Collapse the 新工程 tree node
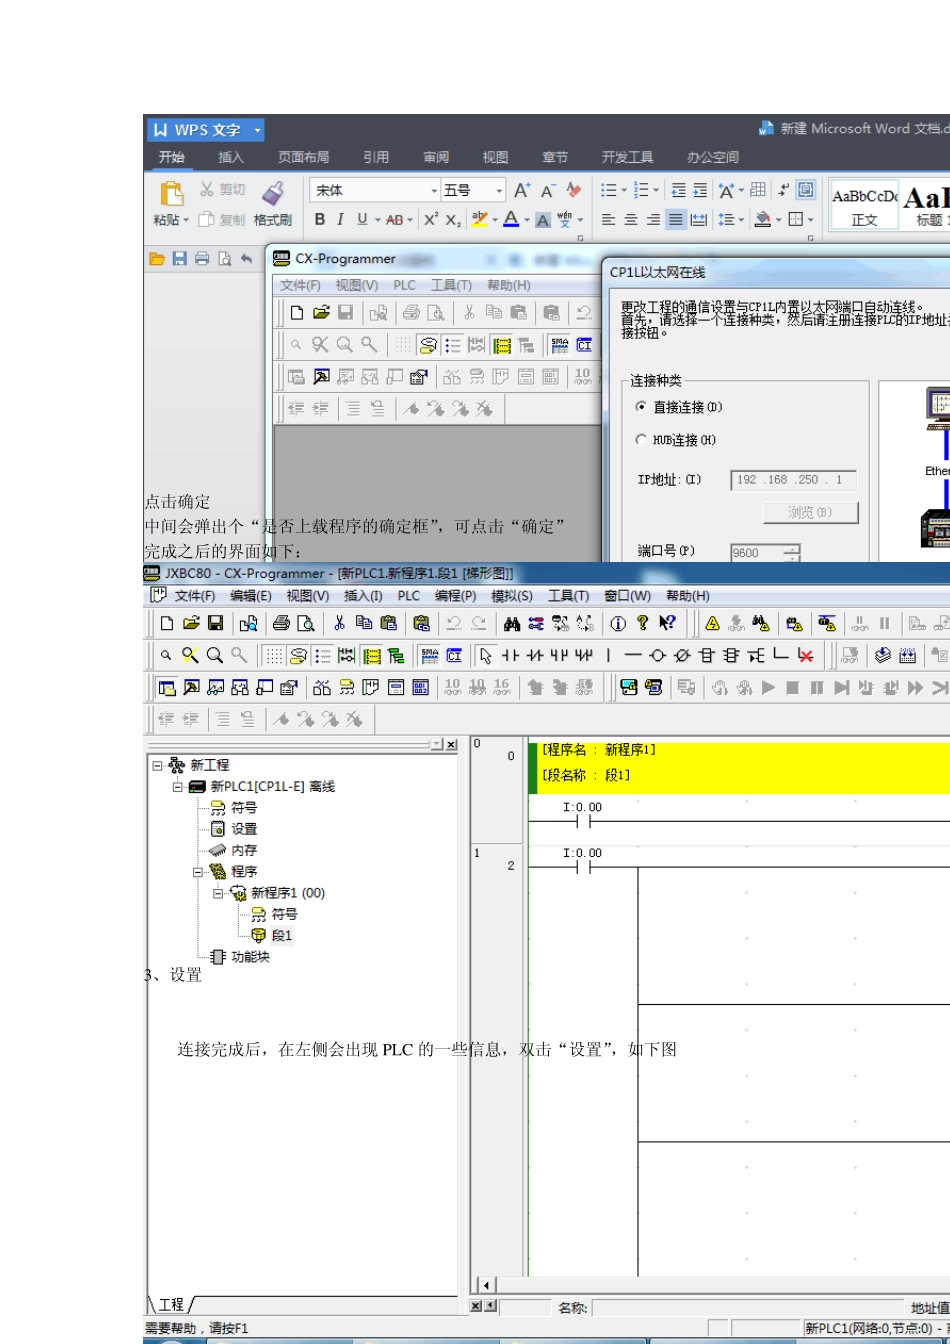The width and height of the screenshot is (950, 1344). [x=158, y=765]
